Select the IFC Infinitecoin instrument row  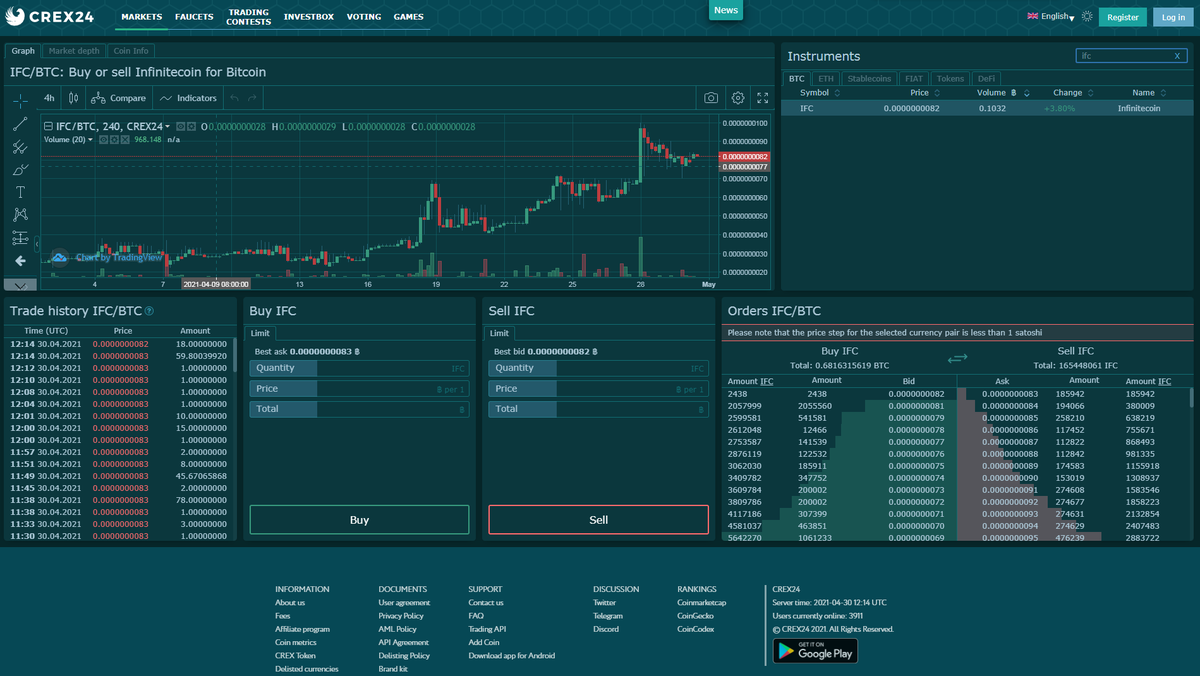[x=988, y=107]
